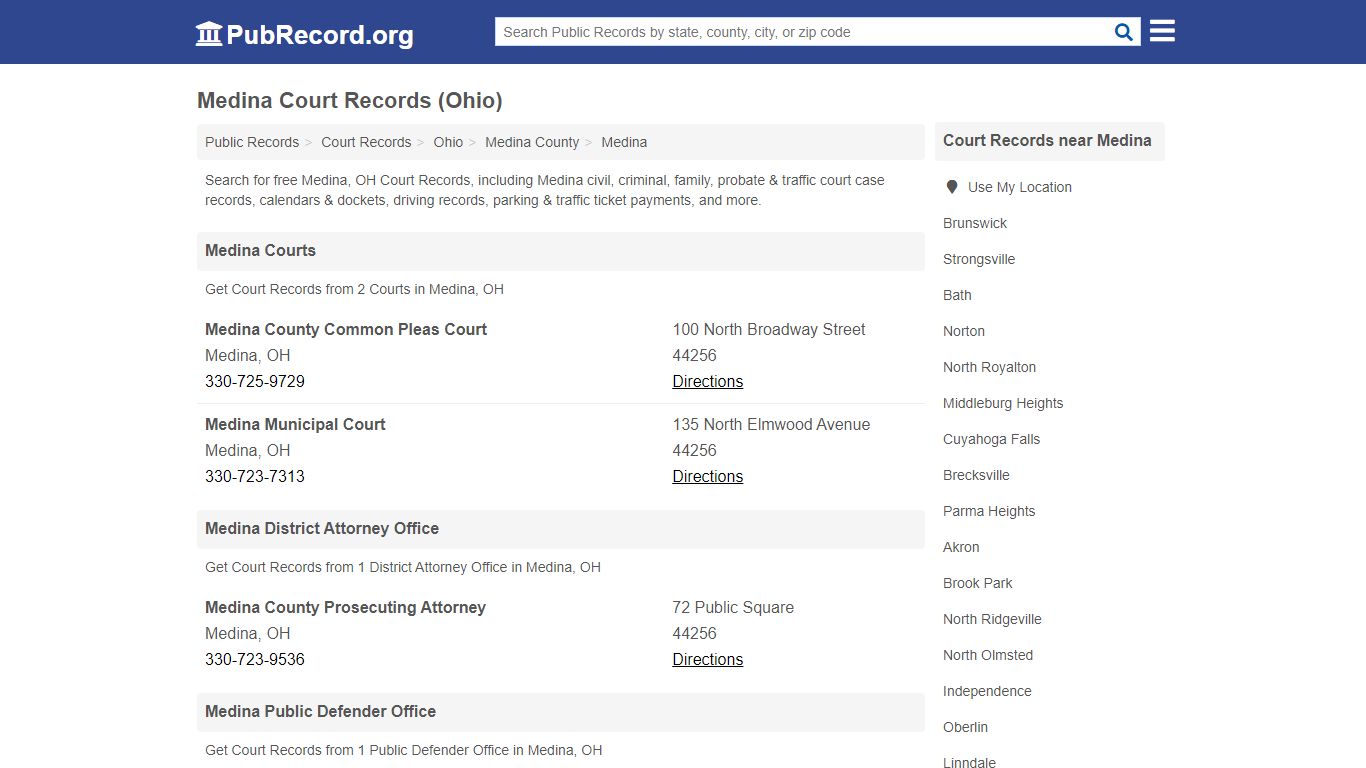Open North Ridgeville court records

pyautogui.click(x=992, y=619)
